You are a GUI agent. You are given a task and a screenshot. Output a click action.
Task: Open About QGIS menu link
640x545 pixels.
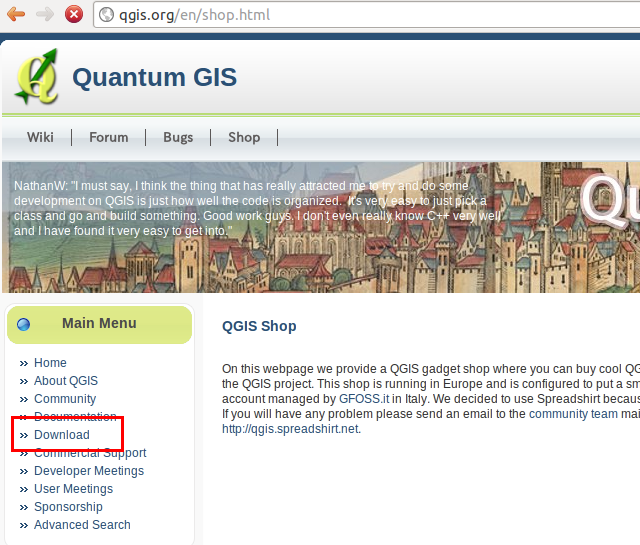(x=66, y=380)
